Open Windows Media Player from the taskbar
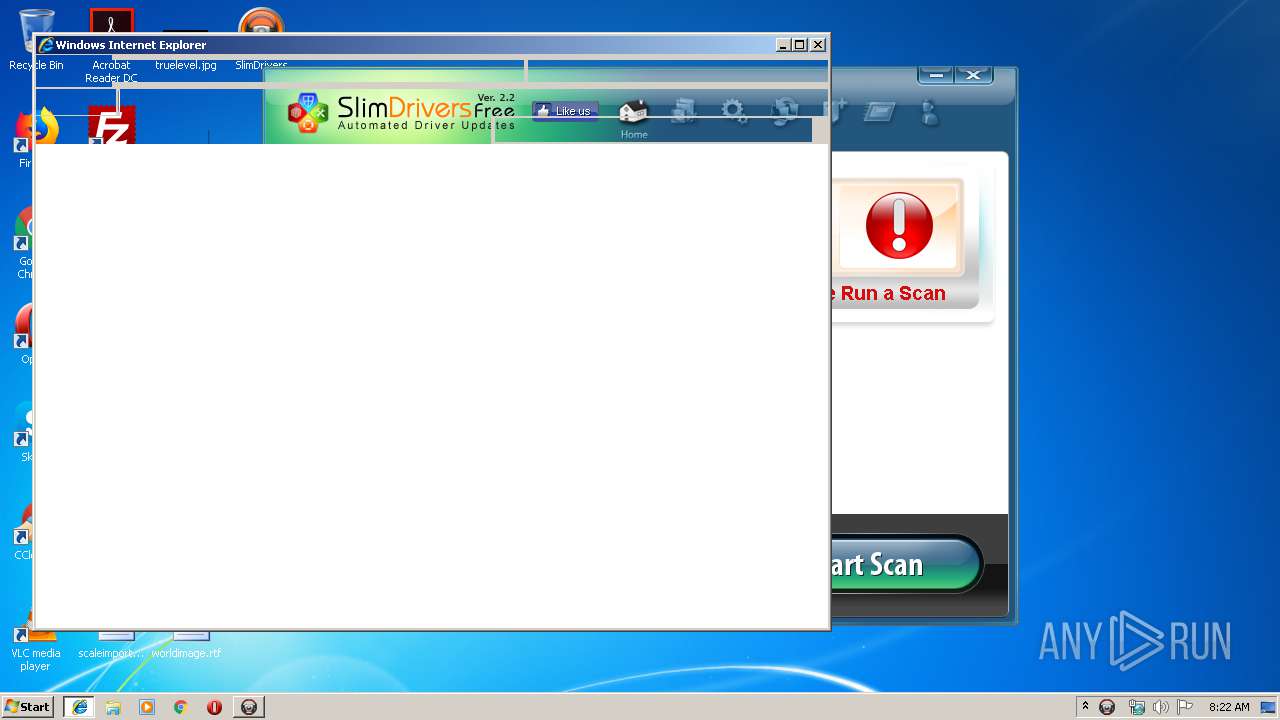 (147, 707)
